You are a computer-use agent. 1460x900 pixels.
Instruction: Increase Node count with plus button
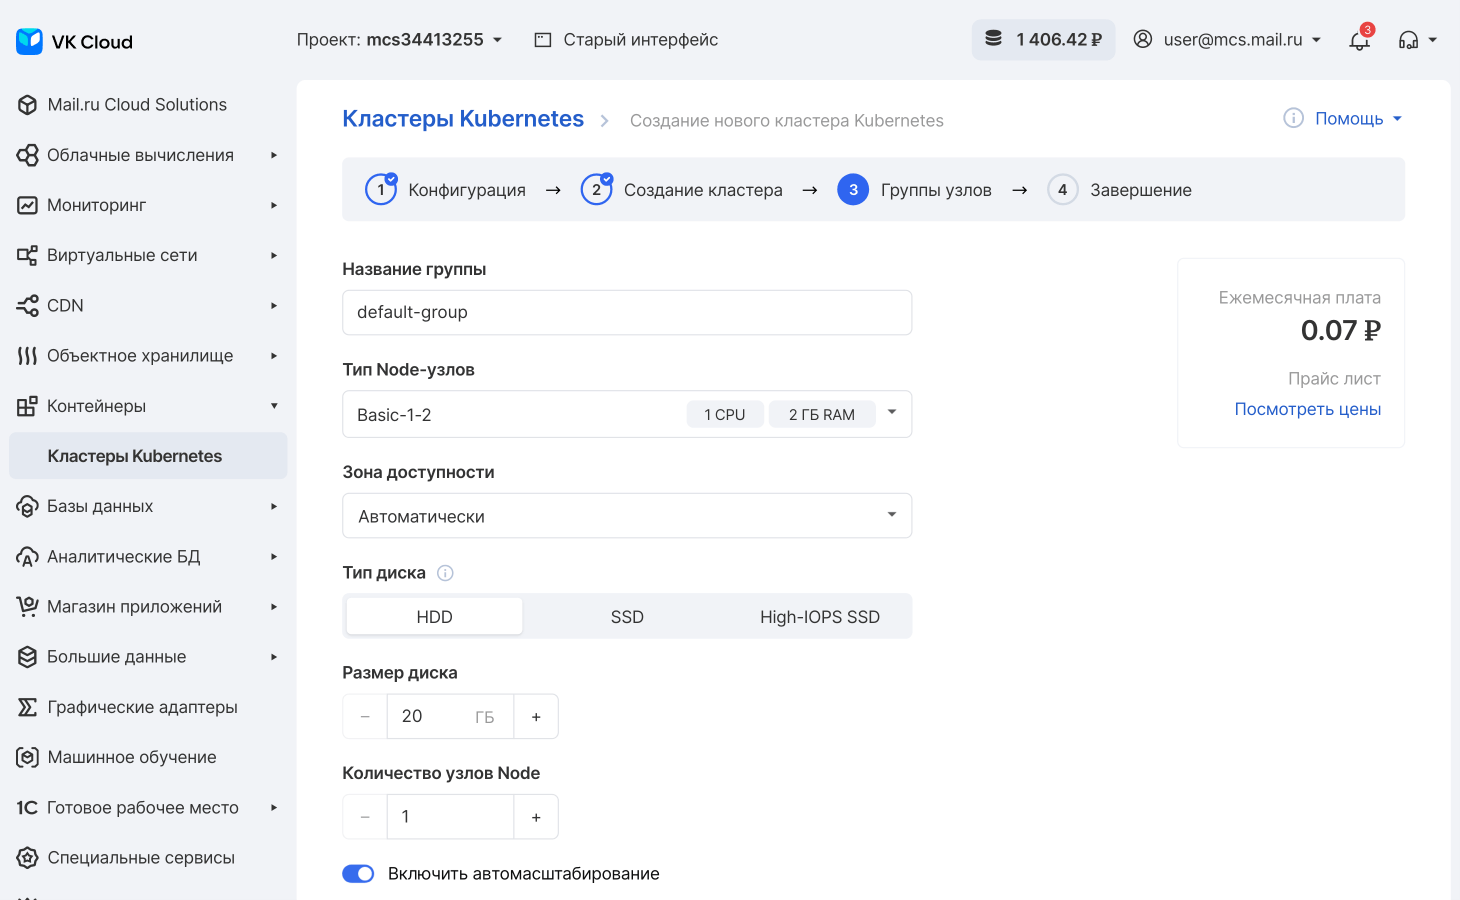tap(536, 817)
